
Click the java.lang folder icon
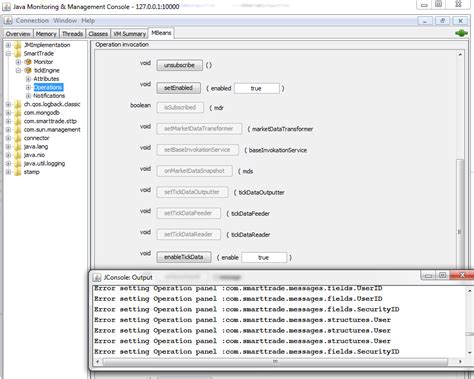point(18,147)
